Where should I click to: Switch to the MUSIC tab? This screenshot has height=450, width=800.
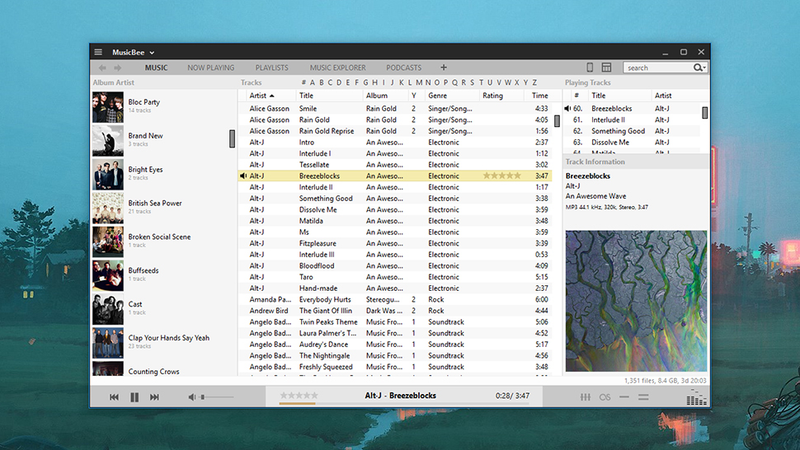click(156, 68)
